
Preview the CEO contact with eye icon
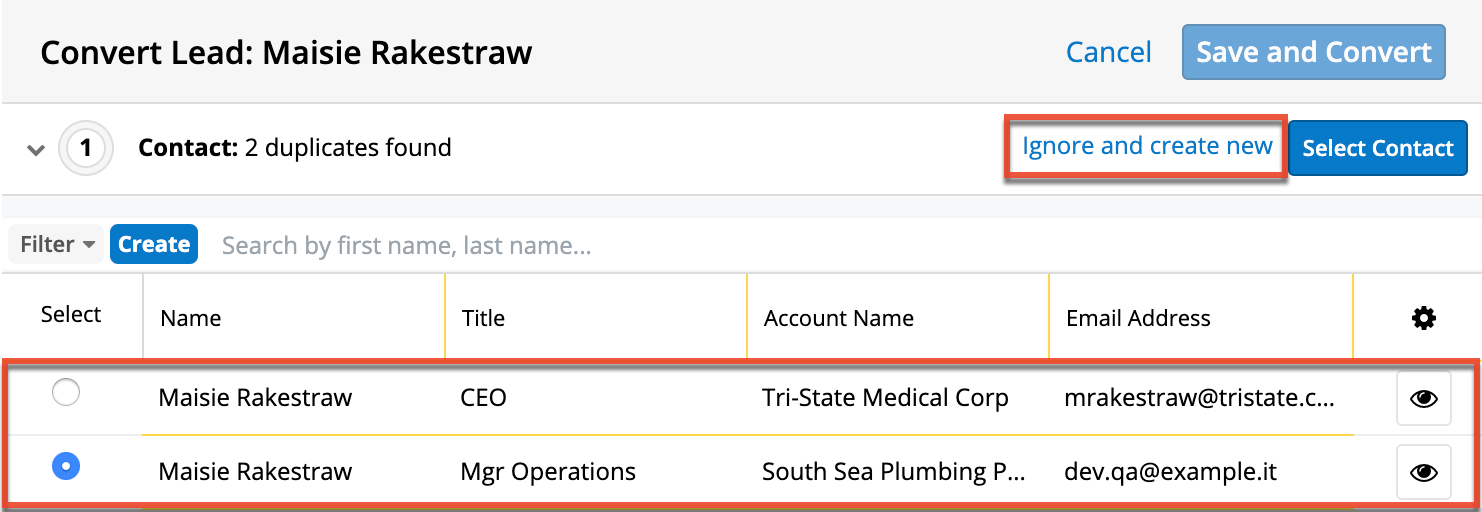(x=1423, y=398)
